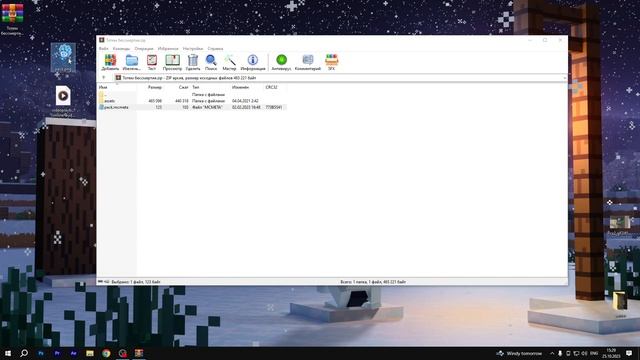Expand the hidden system tray icons chevron
The height and width of the screenshot is (360, 640).
click(x=552, y=353)
